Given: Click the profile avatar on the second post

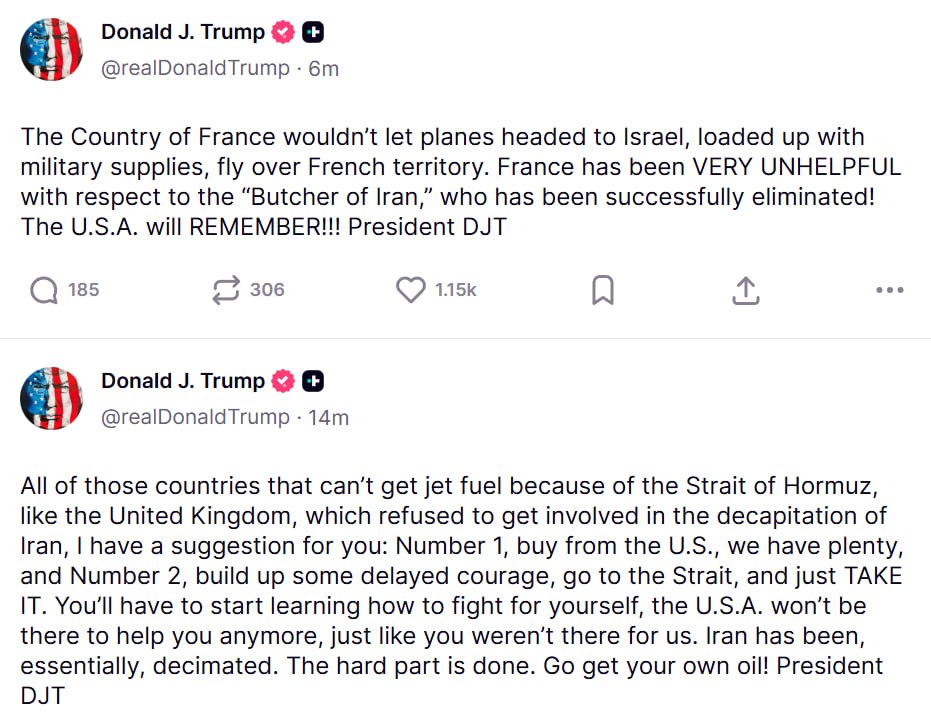Looking at the screenshot, I should pyautogui.click(x=51, y=398).
